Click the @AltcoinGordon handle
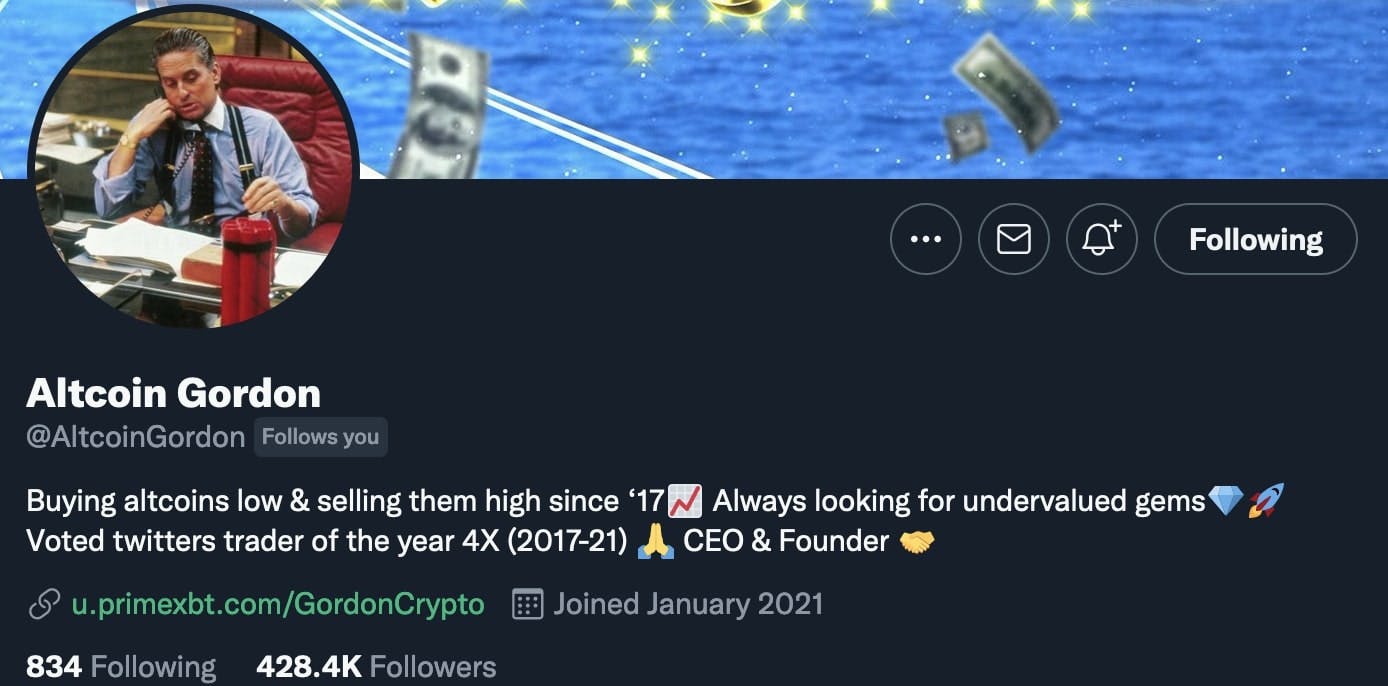 pos(135,437)
